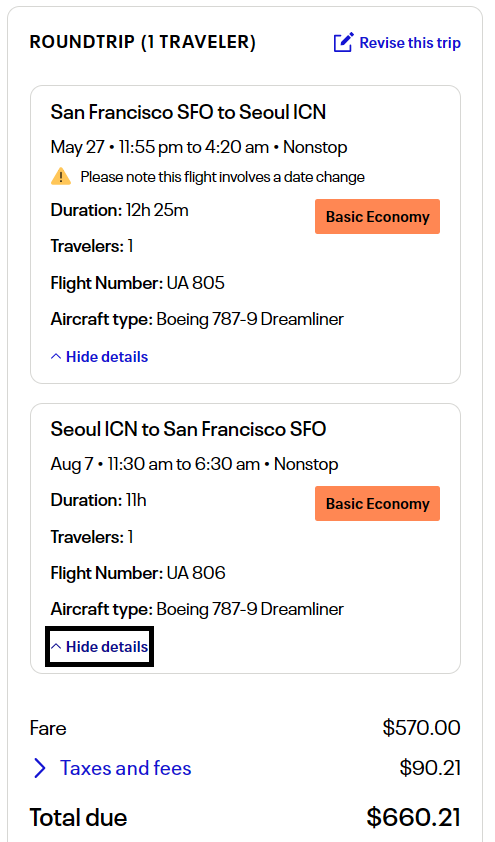This screenshot has height=842, width=495.
Task: Open the Taxes and fees breakdown link
Action: [x=126, y=768]
